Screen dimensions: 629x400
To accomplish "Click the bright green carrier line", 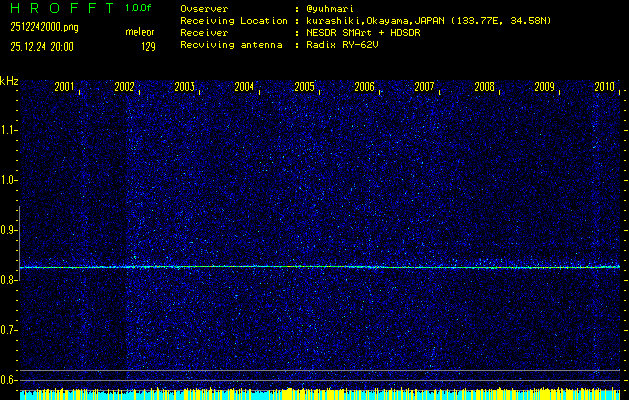I will point(320,267).
